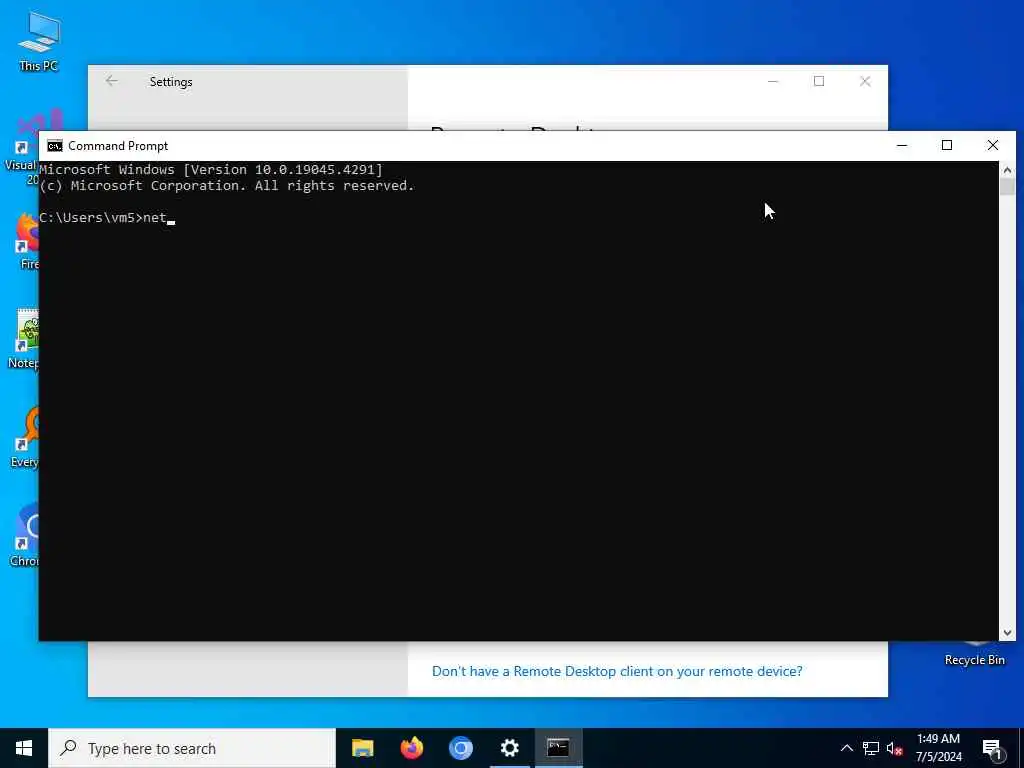
Task: Open the notification center icon
Action: click(992, 749)
